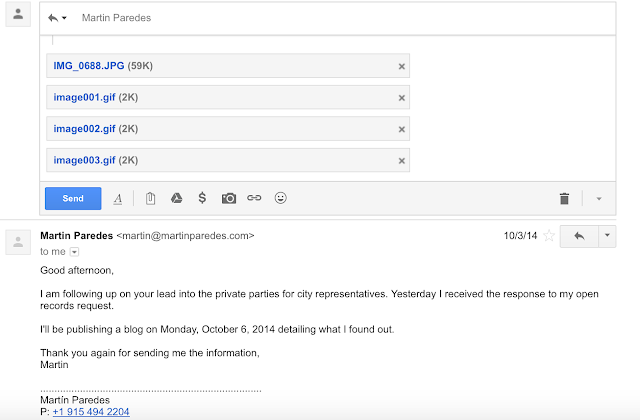Click the reply arrow button on message
The image size is (640, 420).
pos(578,236)
